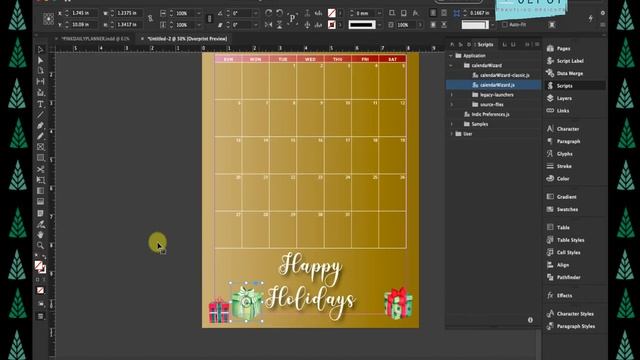
Task: Click the green gift box image on the page
Action: (x=246, y=302)
